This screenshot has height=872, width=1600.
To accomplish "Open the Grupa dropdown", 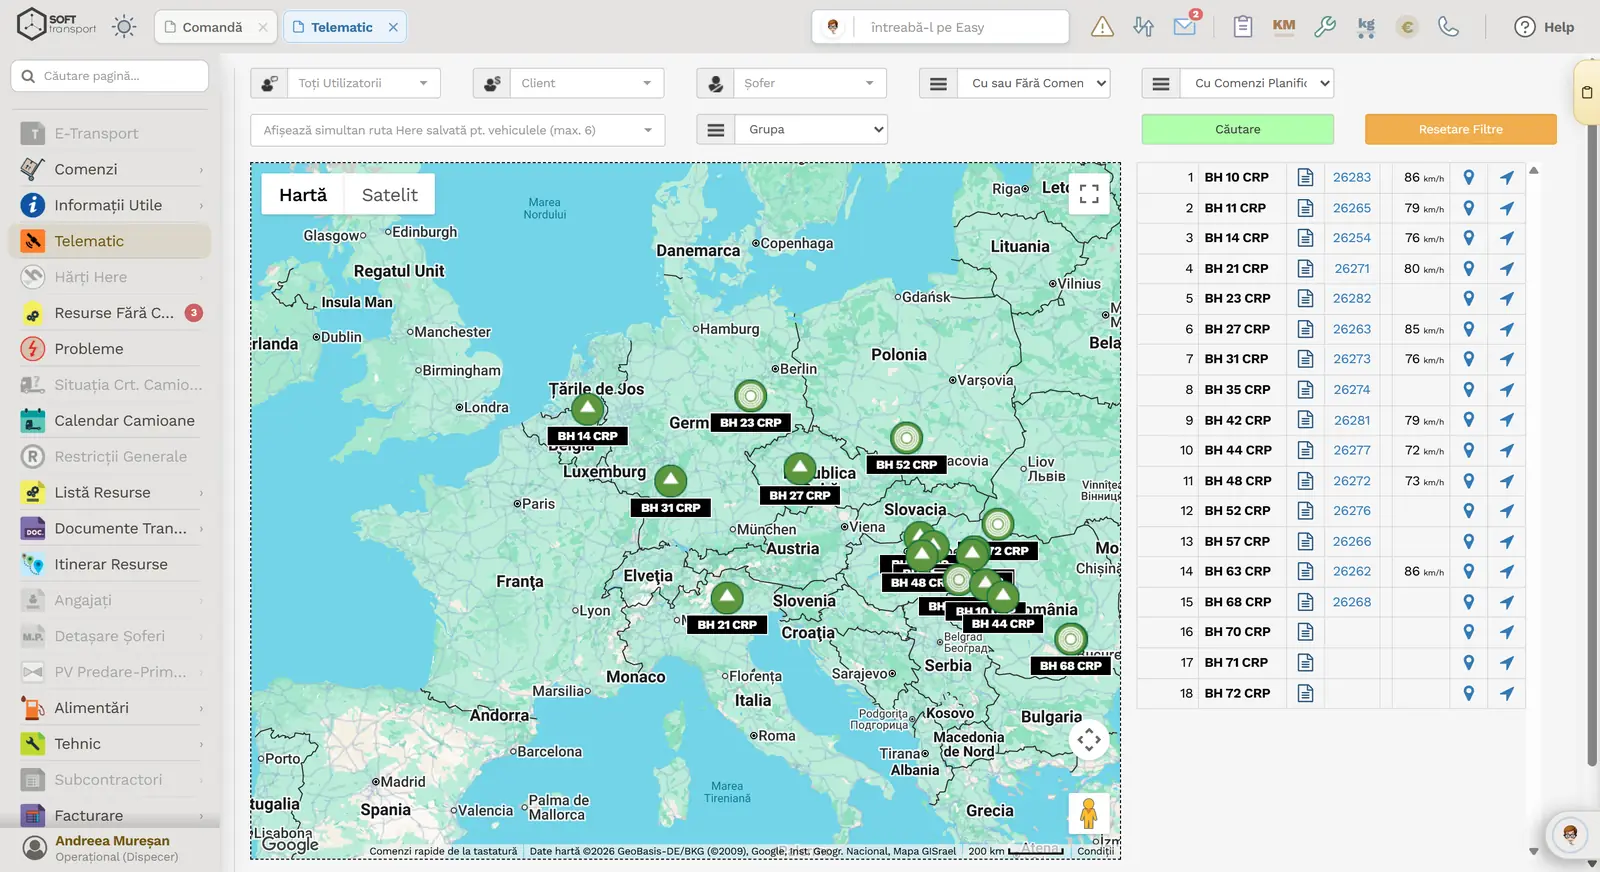I will click(x=811, y=129).
